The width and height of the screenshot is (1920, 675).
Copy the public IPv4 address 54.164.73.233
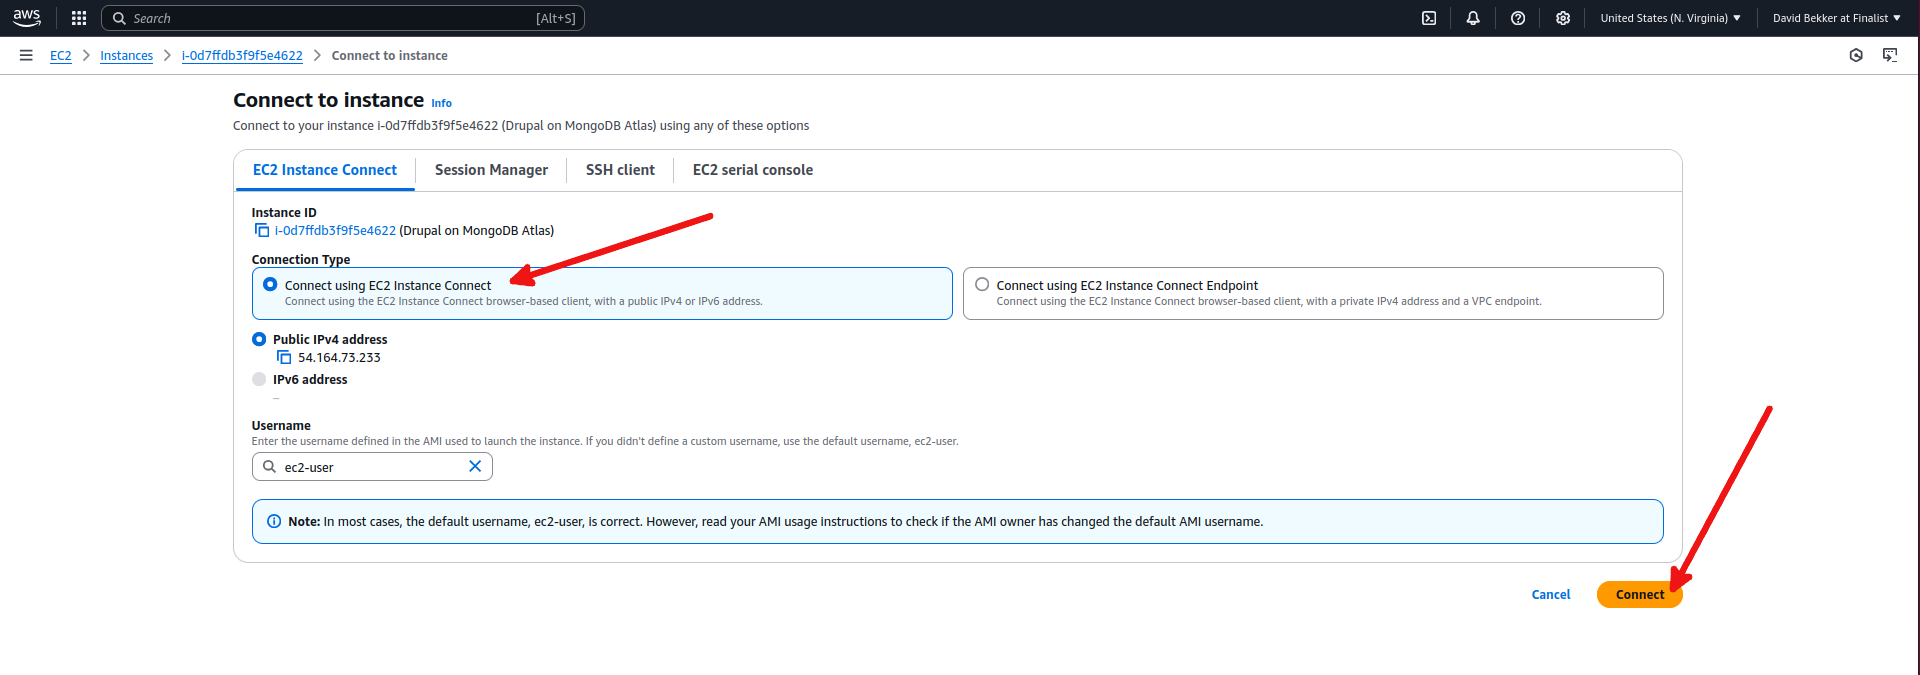point(284,357)
